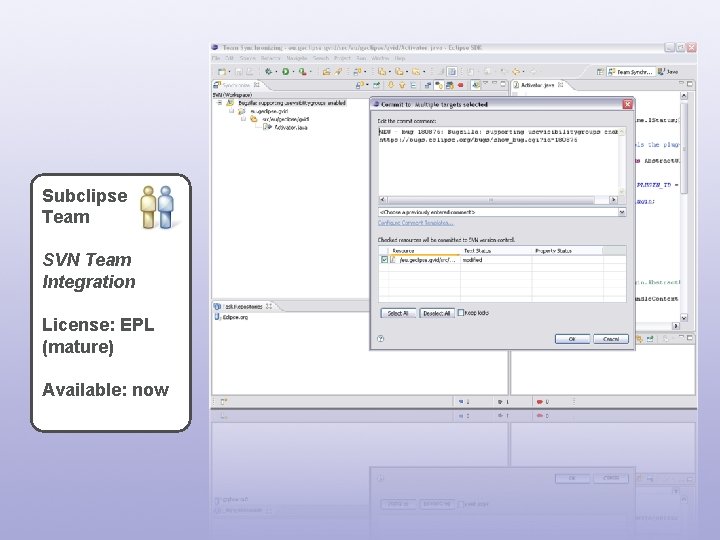The image size is (720, 540).
Task: Click the OK button in Commit dialog
Action: [x=572, y=339]
